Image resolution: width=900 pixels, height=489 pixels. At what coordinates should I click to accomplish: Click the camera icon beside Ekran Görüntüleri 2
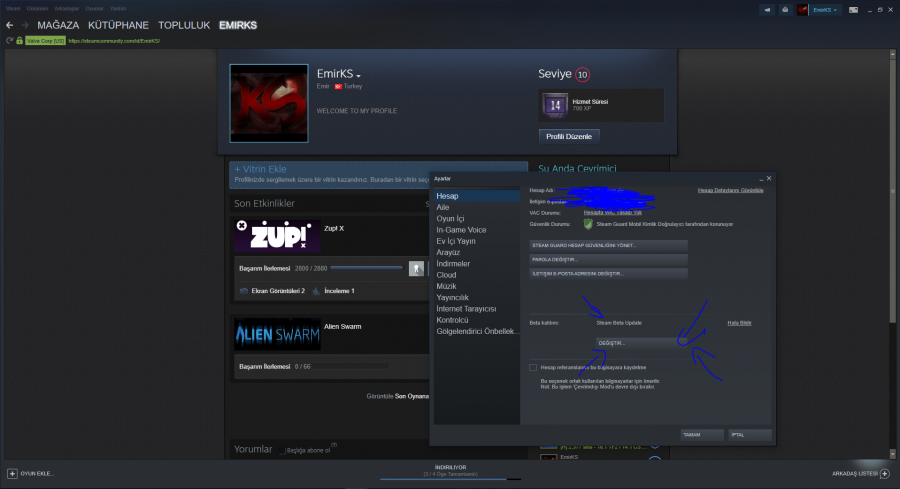coord(244,291)
